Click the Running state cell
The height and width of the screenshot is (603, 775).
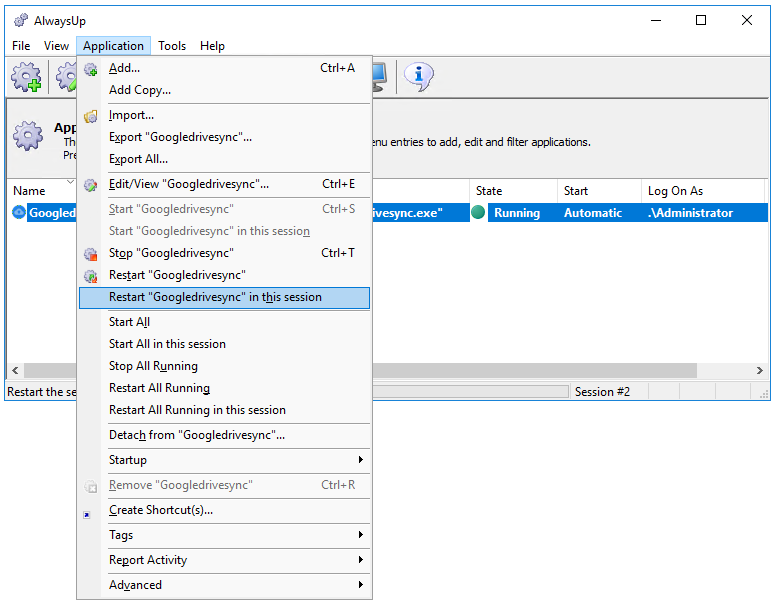[517, 213]
